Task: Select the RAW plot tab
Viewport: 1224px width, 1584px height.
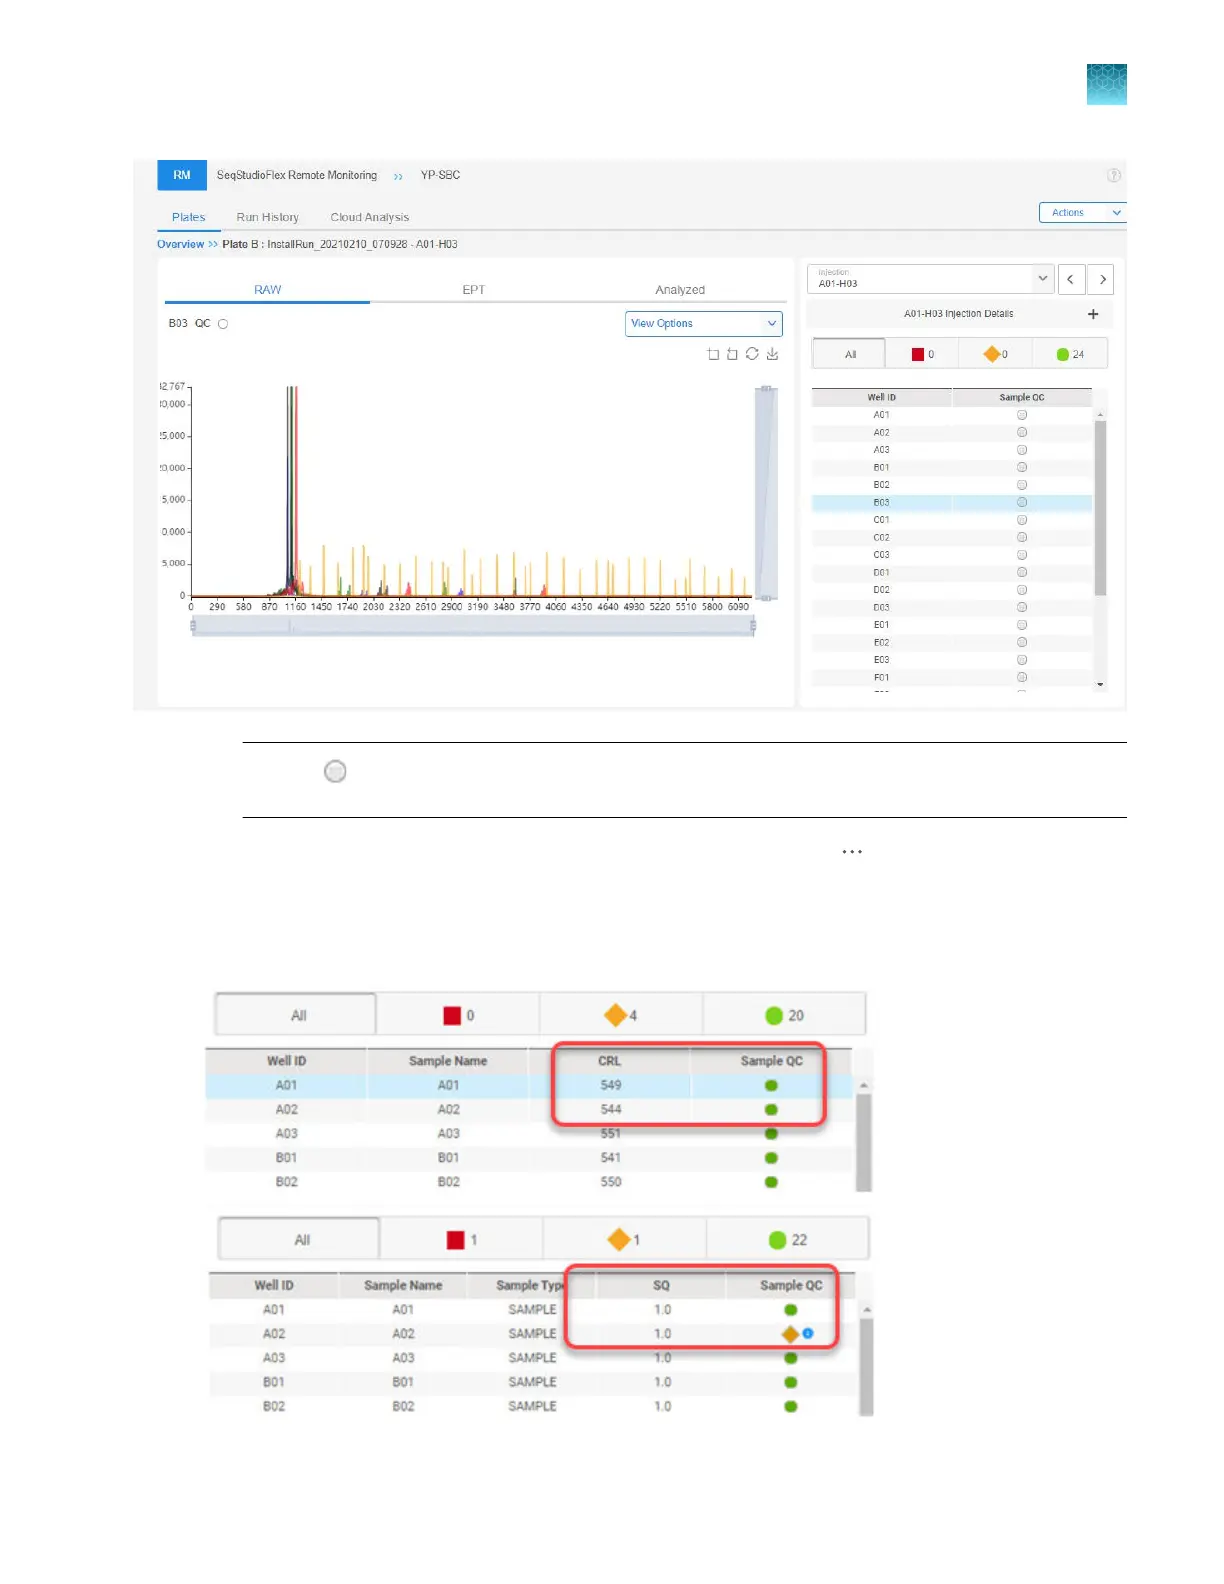Action: pyautogui.click(x=267, y=290)
